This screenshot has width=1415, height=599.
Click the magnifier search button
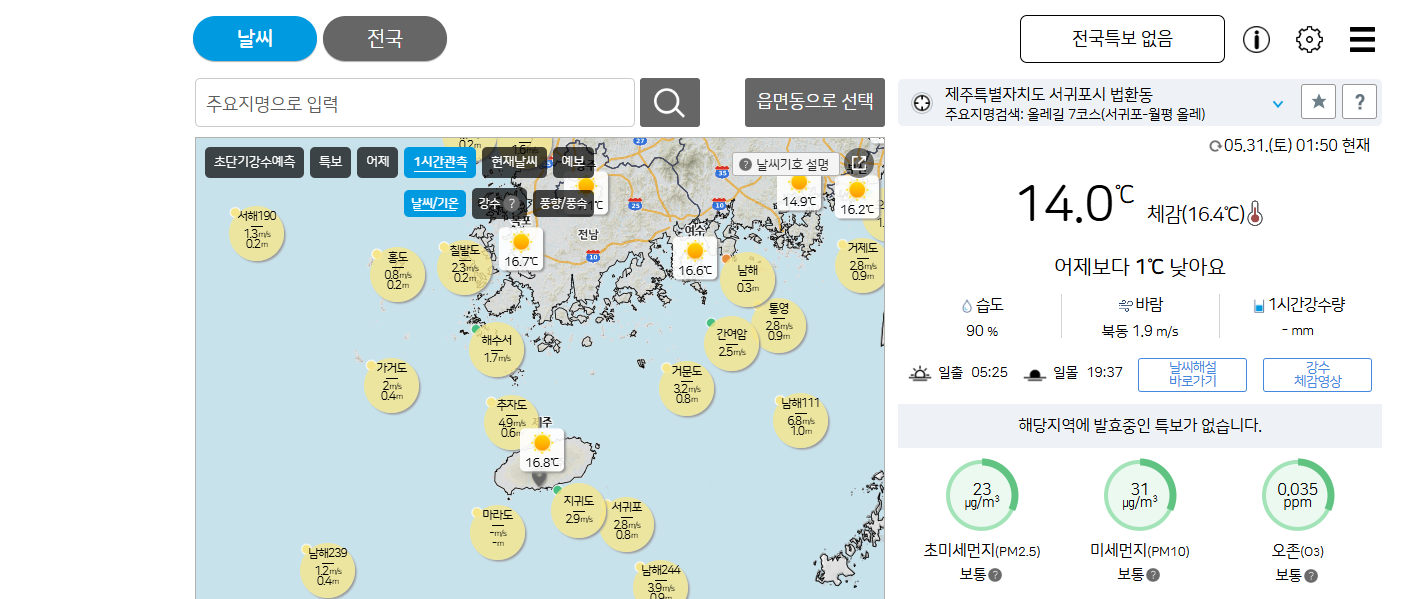tap(669, 102)
